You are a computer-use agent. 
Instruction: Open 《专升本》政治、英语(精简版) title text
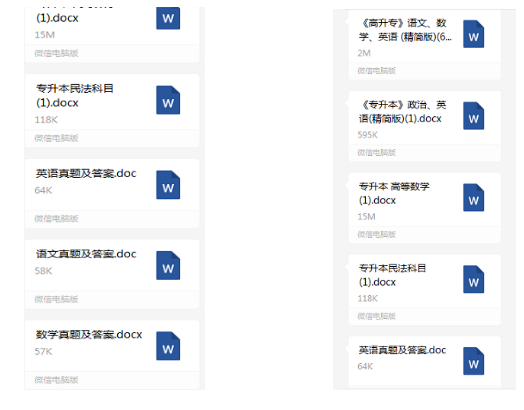(402, 112)
